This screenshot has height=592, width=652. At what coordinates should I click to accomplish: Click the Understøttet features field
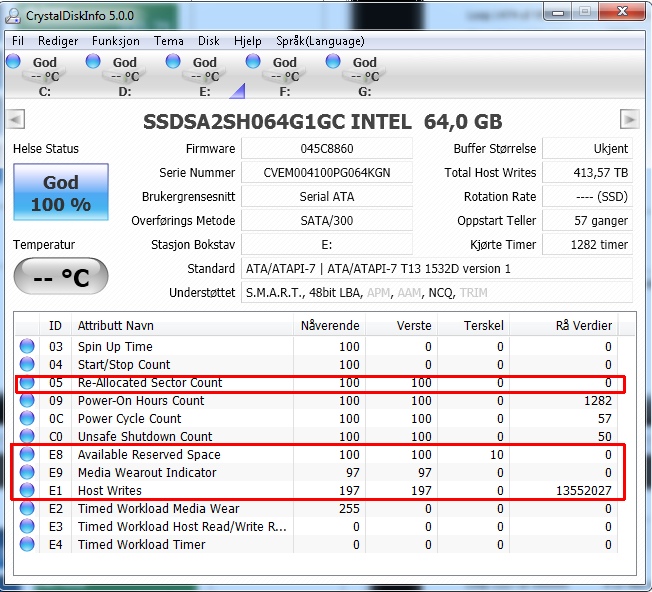point(437,293)
